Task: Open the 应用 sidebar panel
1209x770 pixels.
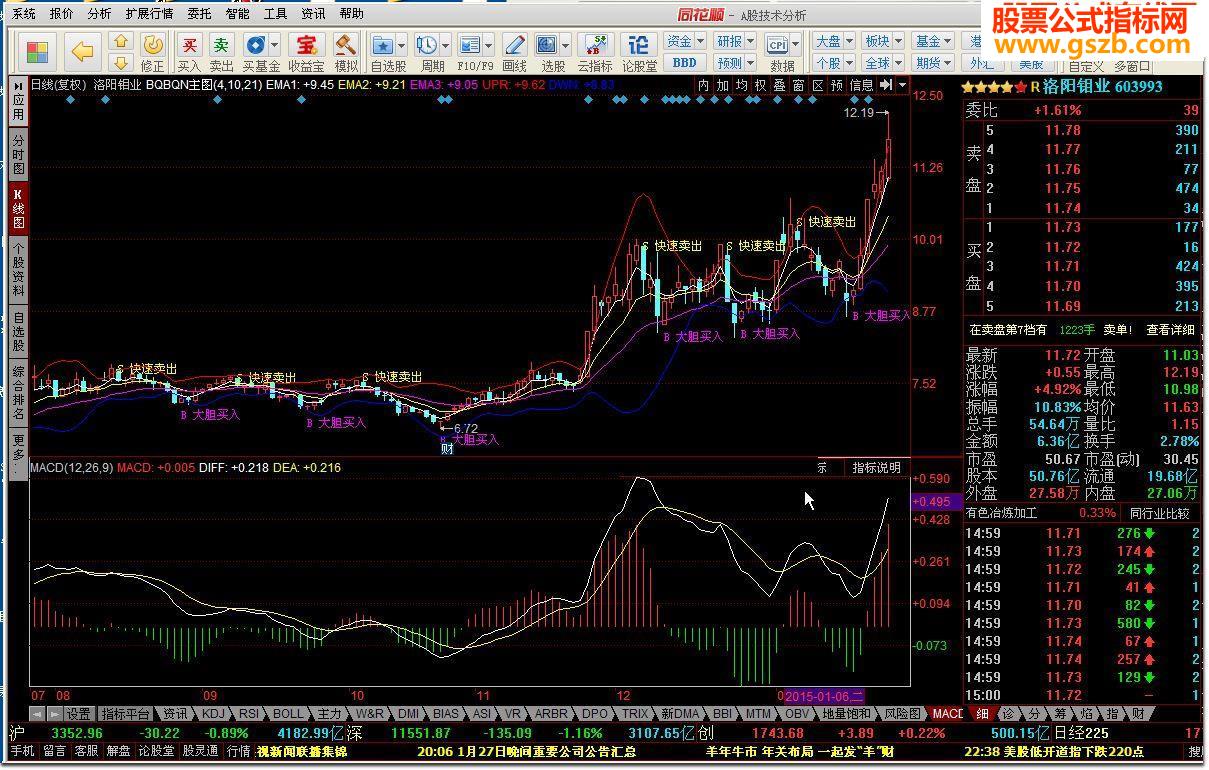Action: (x=19, y=102)
